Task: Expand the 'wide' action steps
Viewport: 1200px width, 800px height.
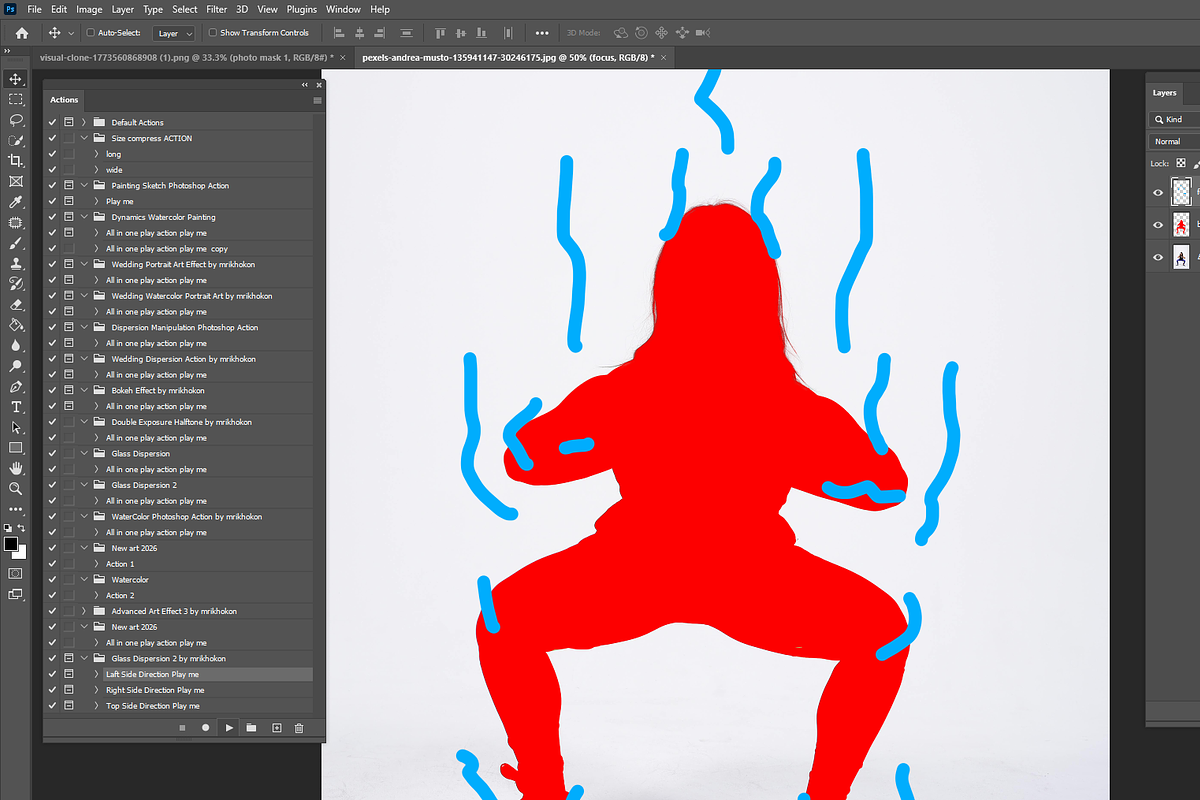Action: click(96, 170)
